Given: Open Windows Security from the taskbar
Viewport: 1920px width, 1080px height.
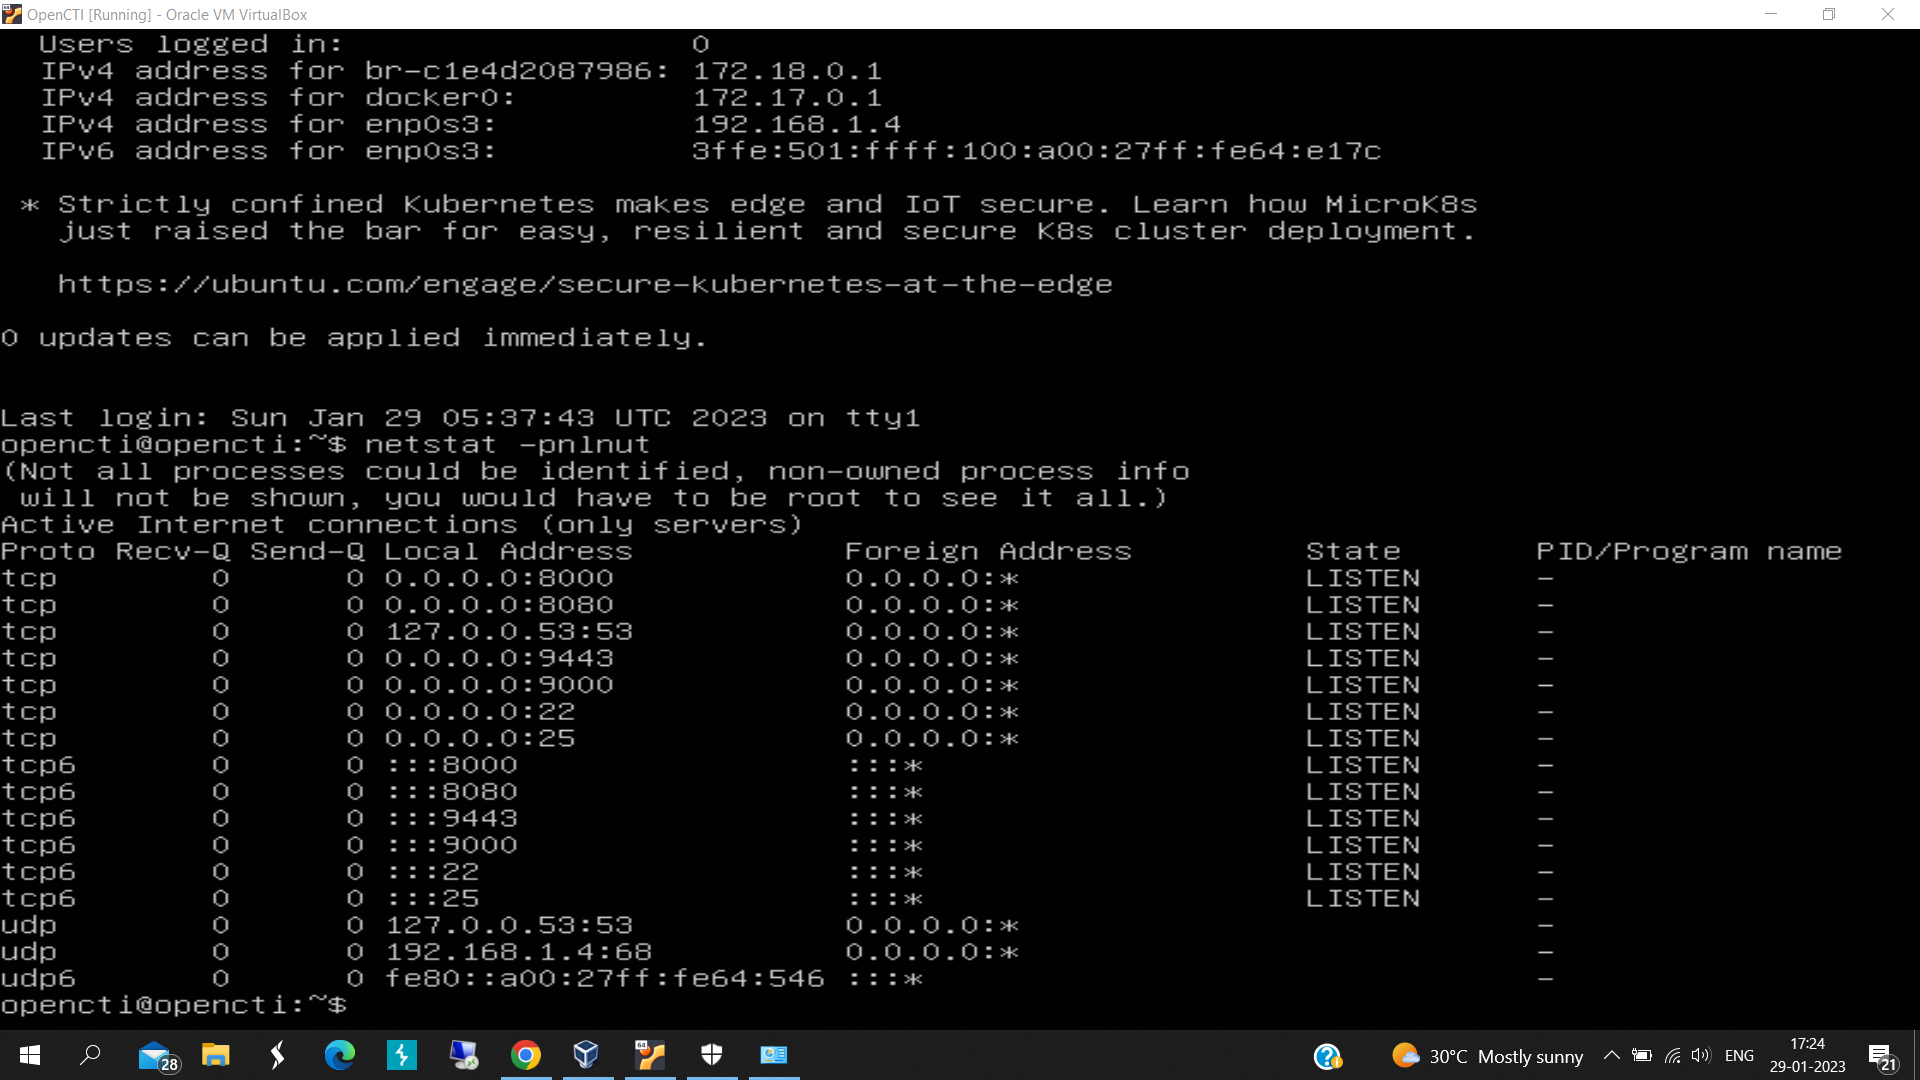Looking at the screenshot, I should pyautogui.click(x=711, y=1055).
